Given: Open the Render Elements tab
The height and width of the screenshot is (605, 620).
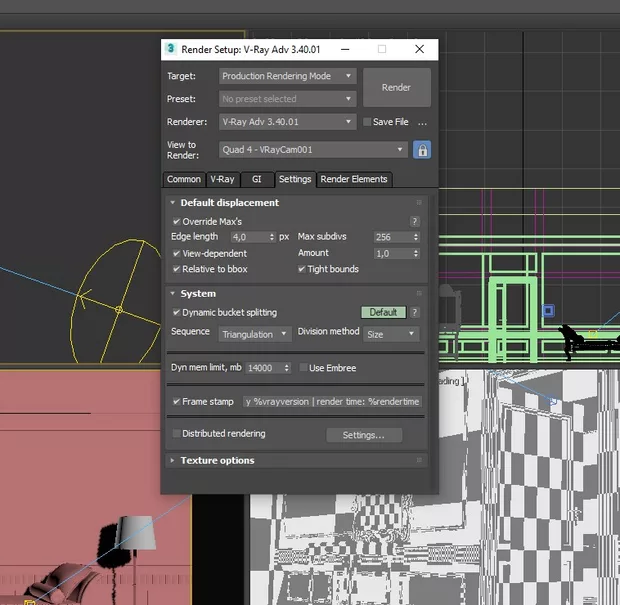Looking at the screenshot, I should click(353, 179).
